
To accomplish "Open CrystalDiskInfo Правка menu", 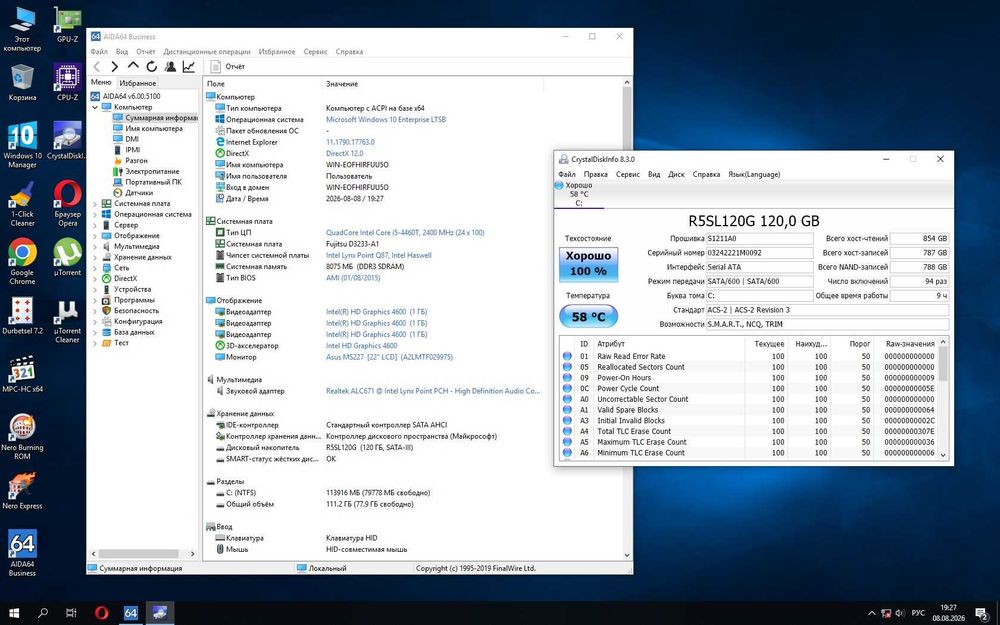I will coord(595,174).
